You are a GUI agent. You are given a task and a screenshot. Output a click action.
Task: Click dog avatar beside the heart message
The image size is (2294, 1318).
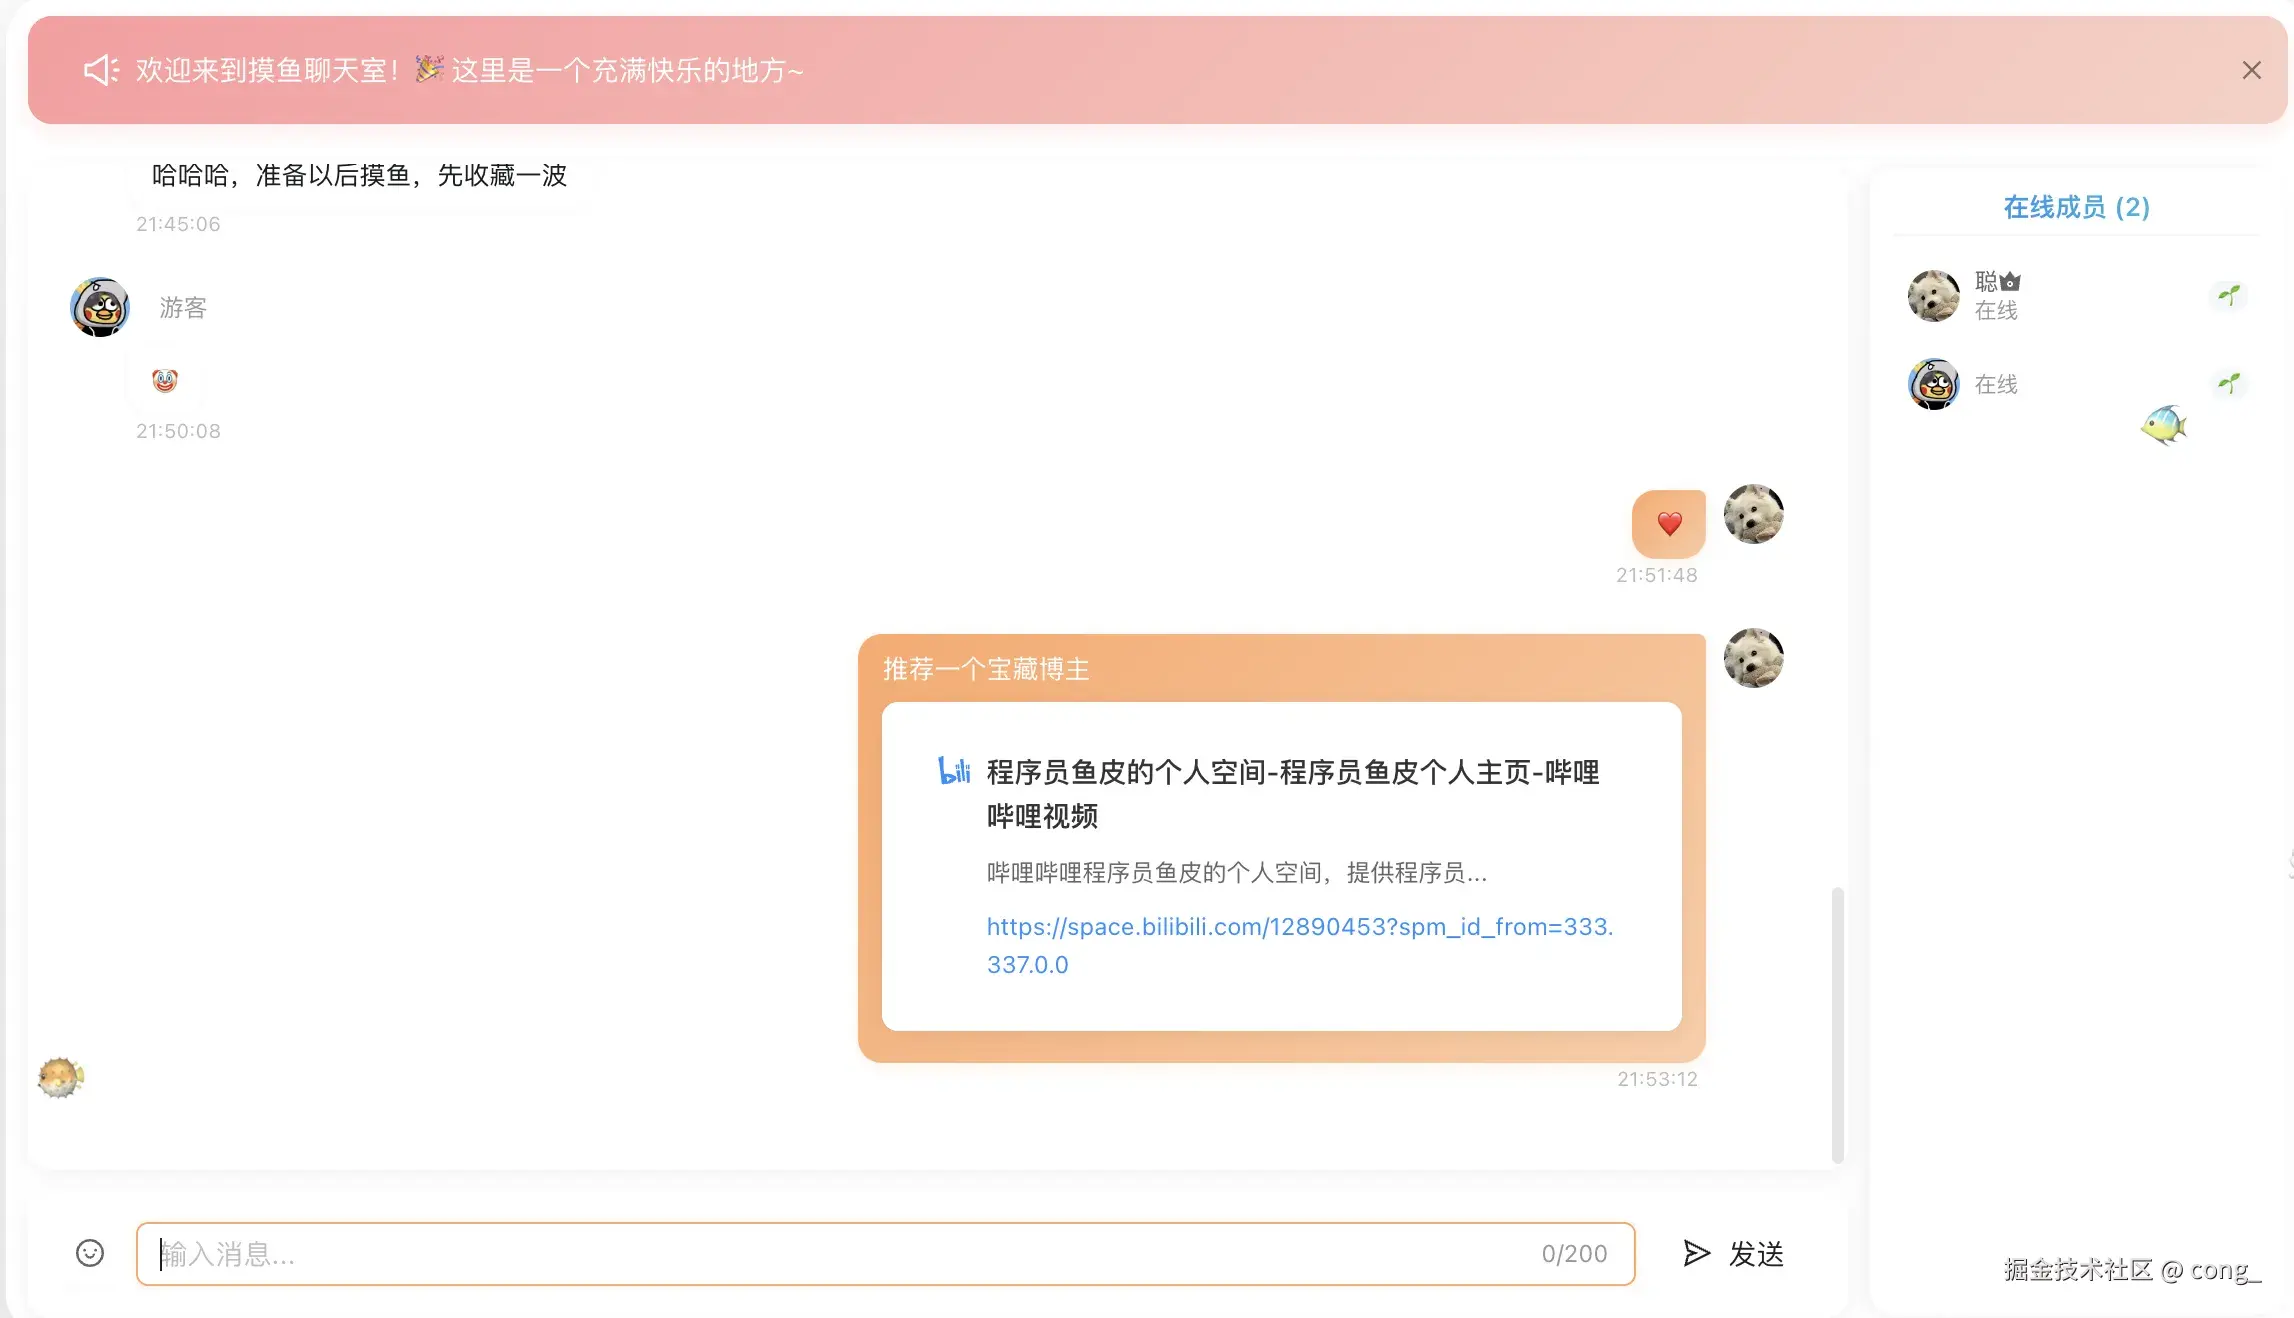pos(1753,514)
